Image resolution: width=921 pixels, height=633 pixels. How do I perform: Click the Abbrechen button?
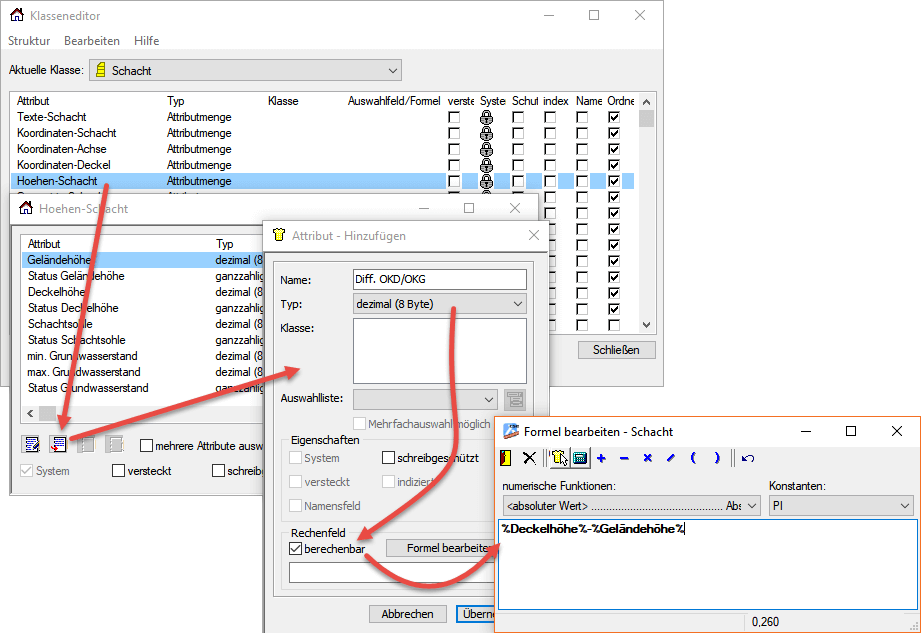click(407, 614)
